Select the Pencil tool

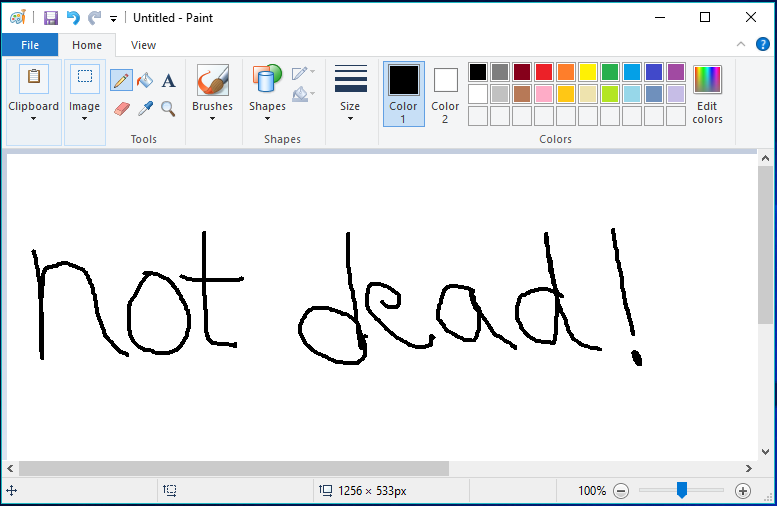pyautogui.click(x=121, y=81)
